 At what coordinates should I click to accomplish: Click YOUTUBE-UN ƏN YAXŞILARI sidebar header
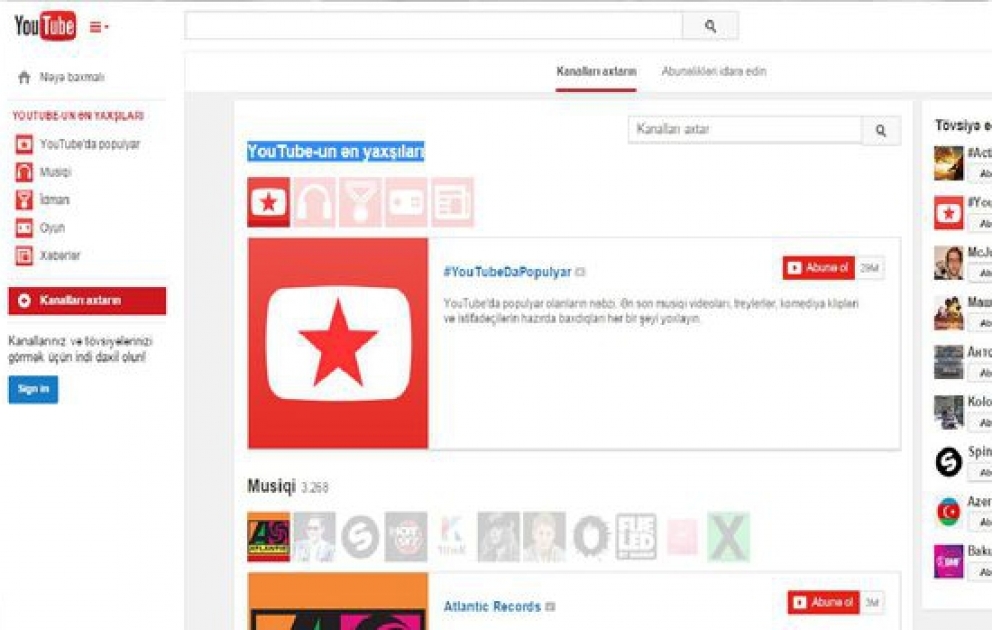[x=78, y=116]
